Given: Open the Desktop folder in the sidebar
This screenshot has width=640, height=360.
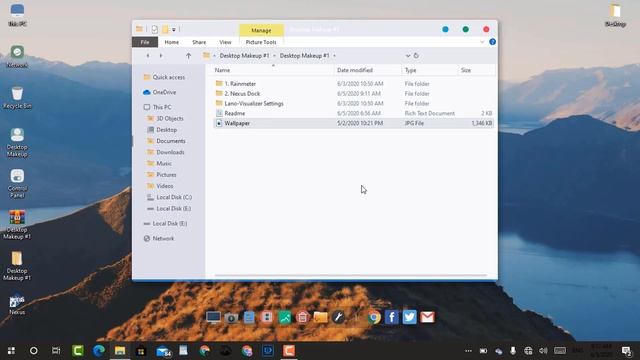Looking at the screenshot, I should (x=162, y=129).
